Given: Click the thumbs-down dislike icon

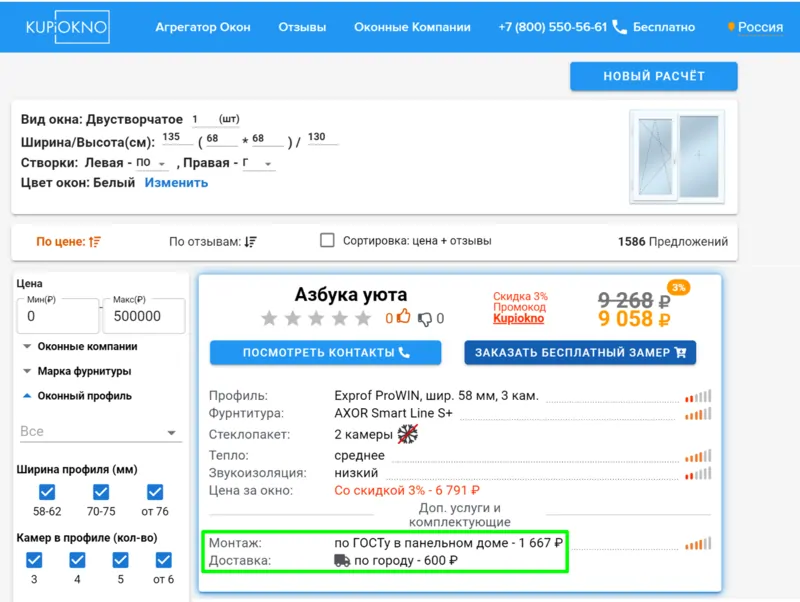Looking at the screenshot, I should coord(424,319).
